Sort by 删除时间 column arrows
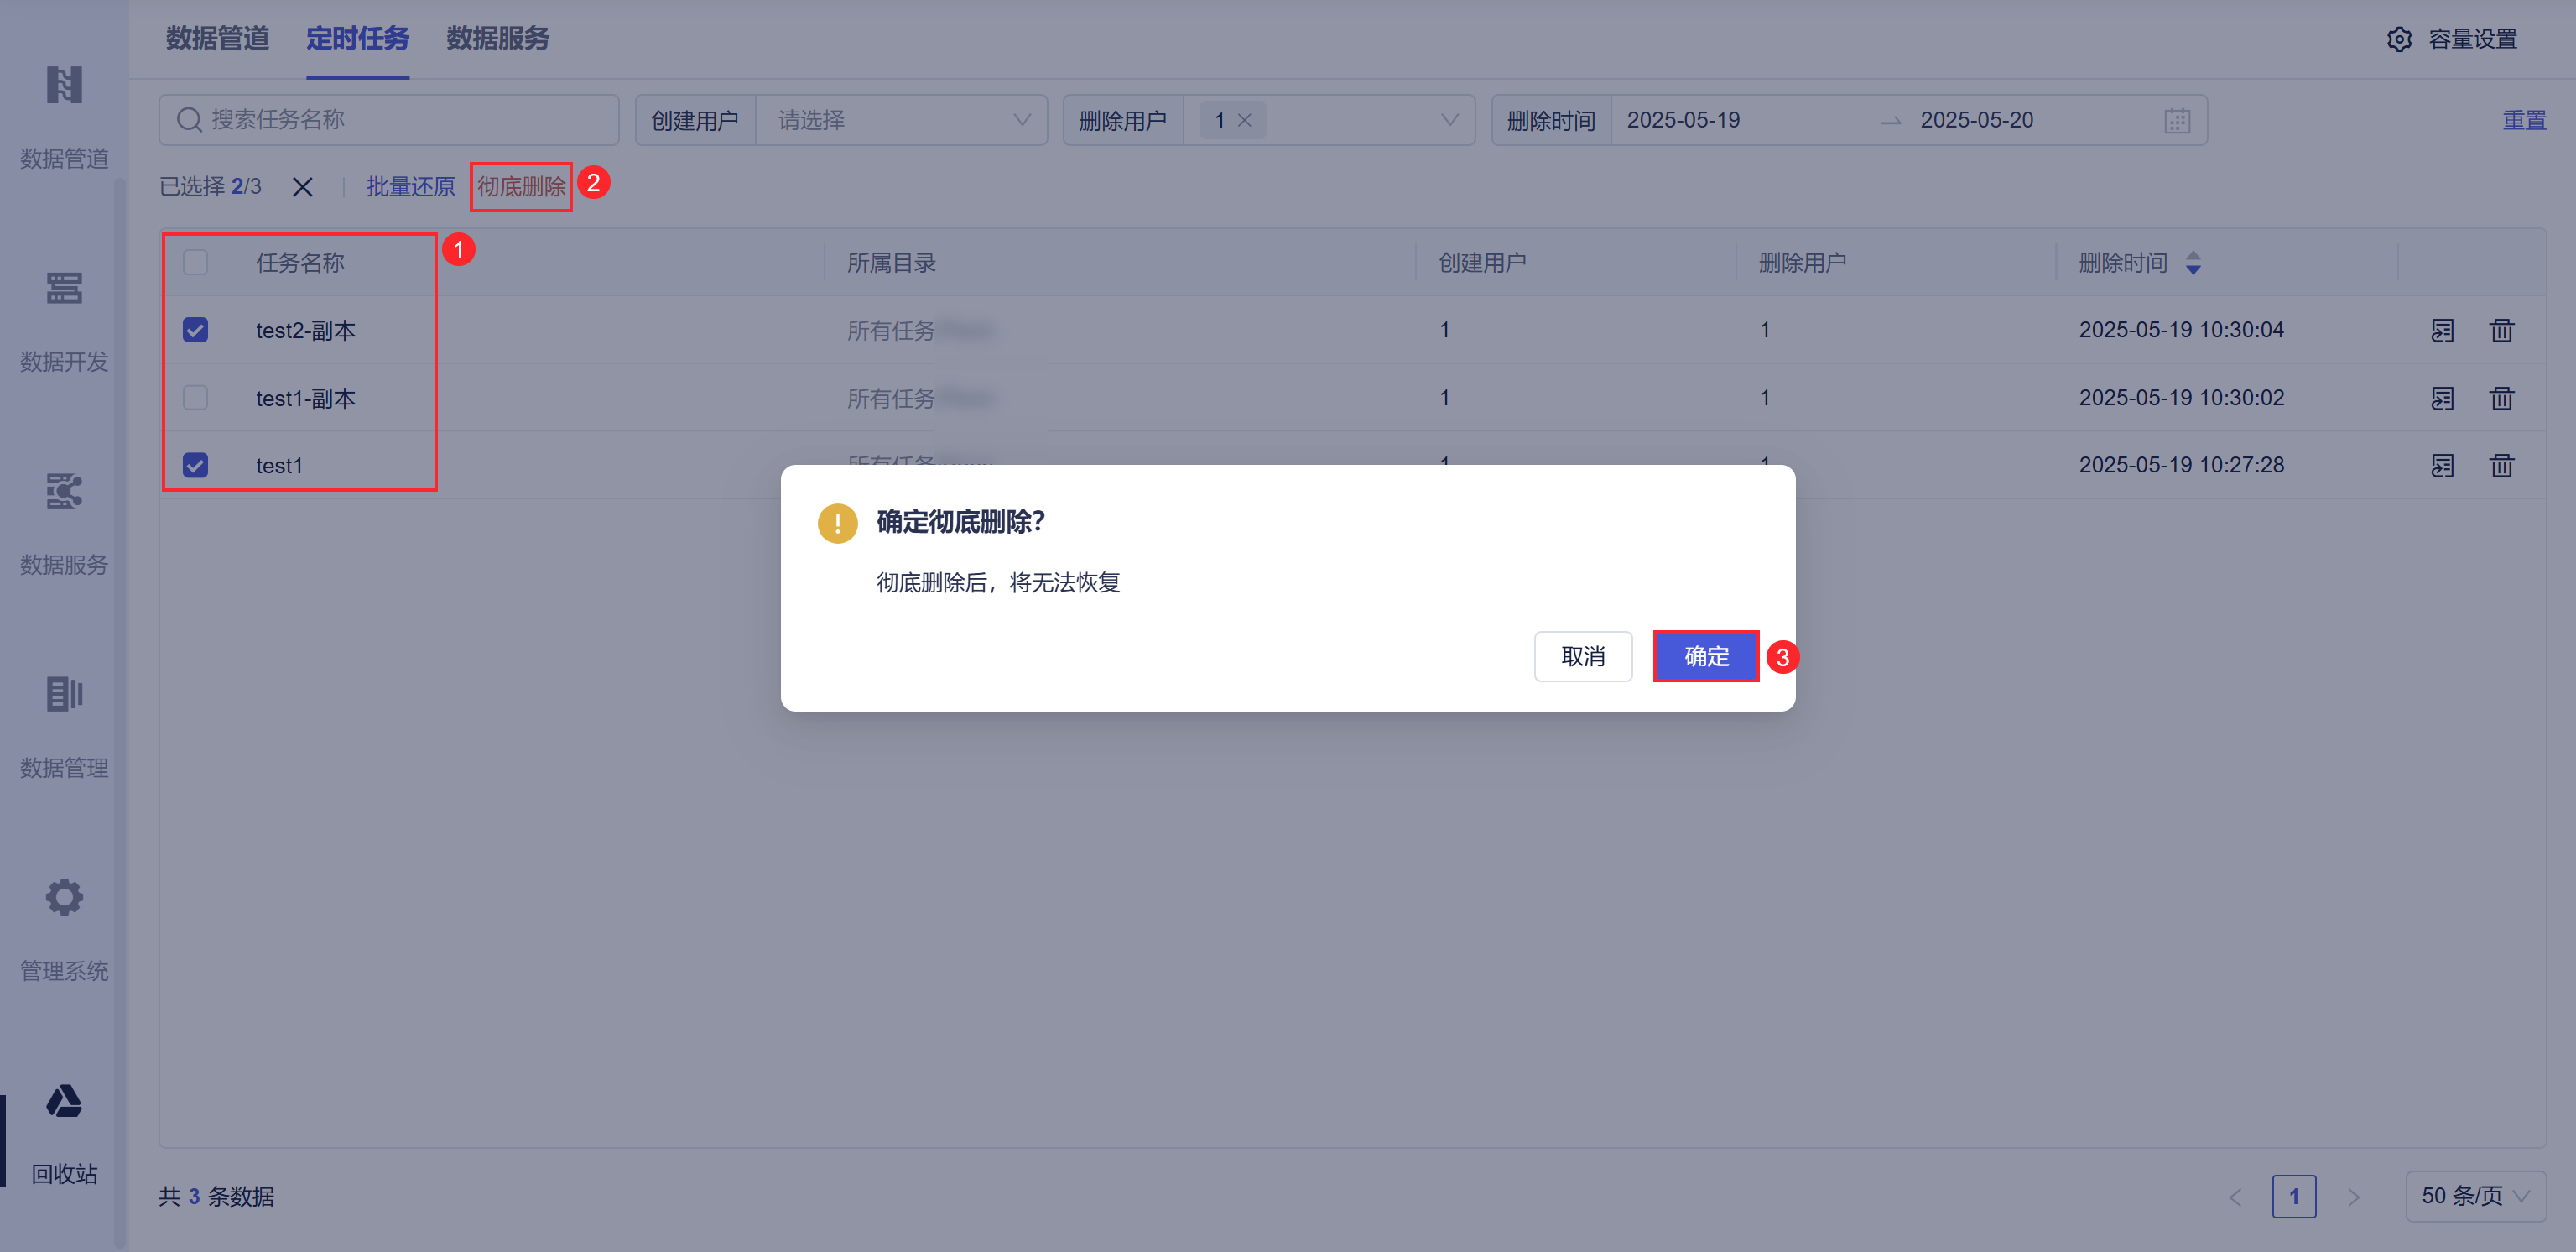 2193,263
